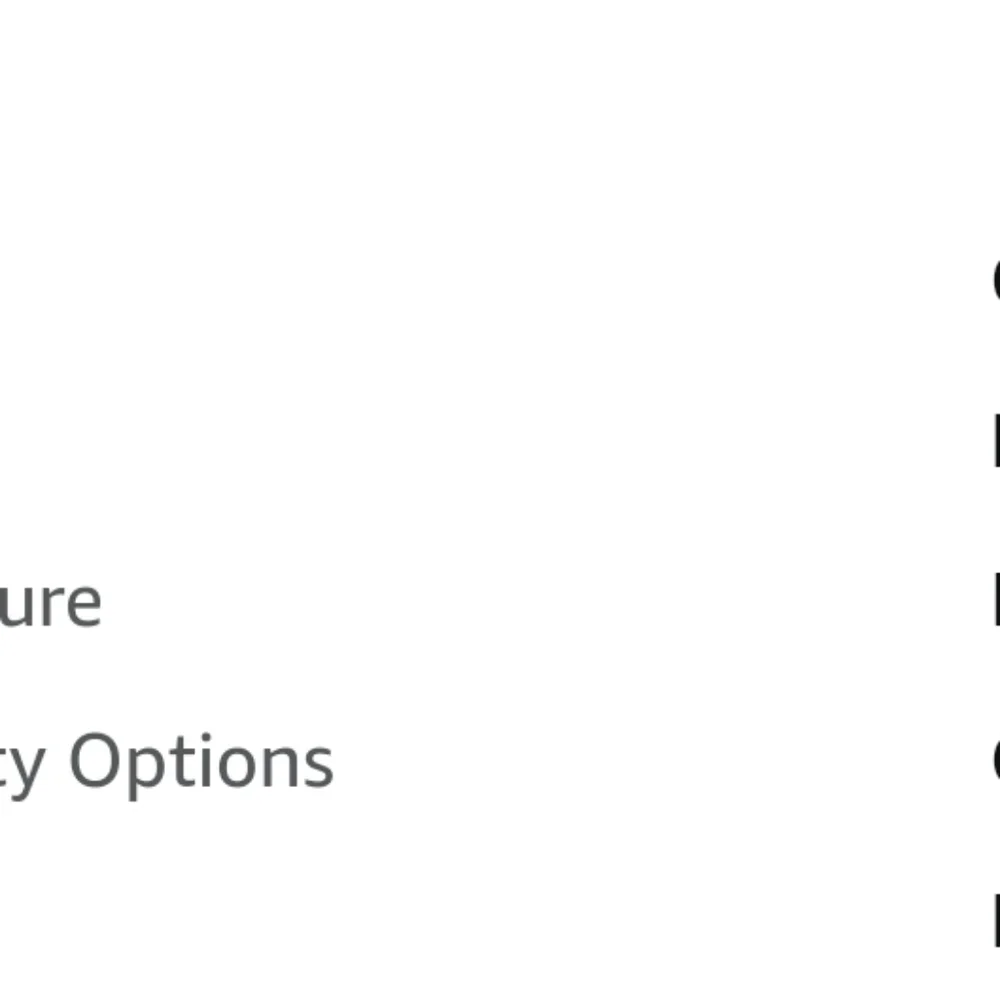The height and width of the screenshot is (998, 1000).
Task: Select the second bold heading at the right edge
Action: 996,441
